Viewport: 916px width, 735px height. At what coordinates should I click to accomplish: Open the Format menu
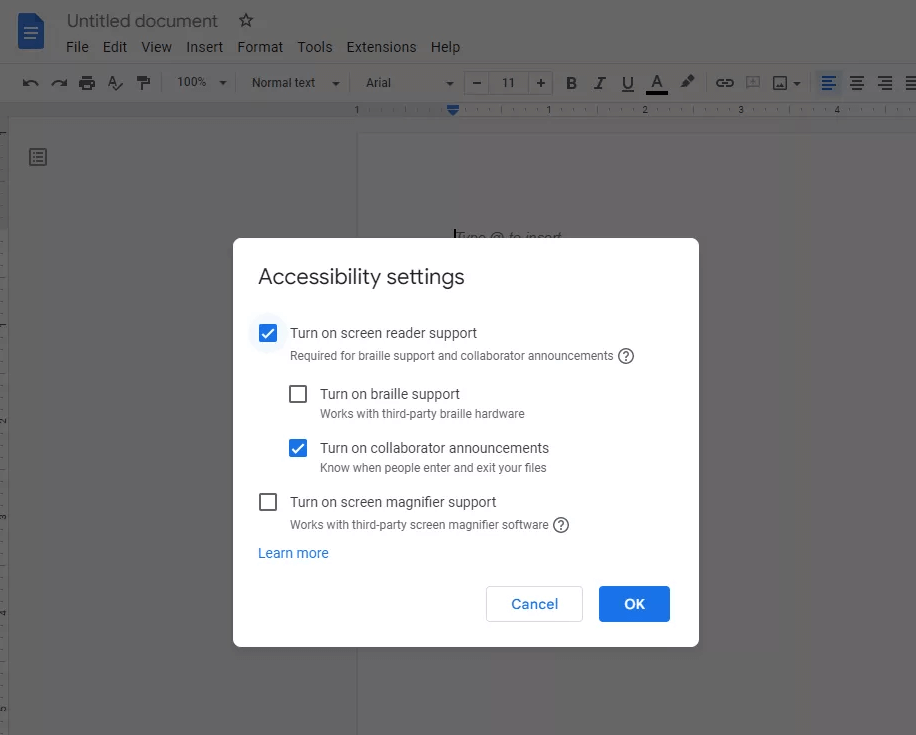(259, 47)
